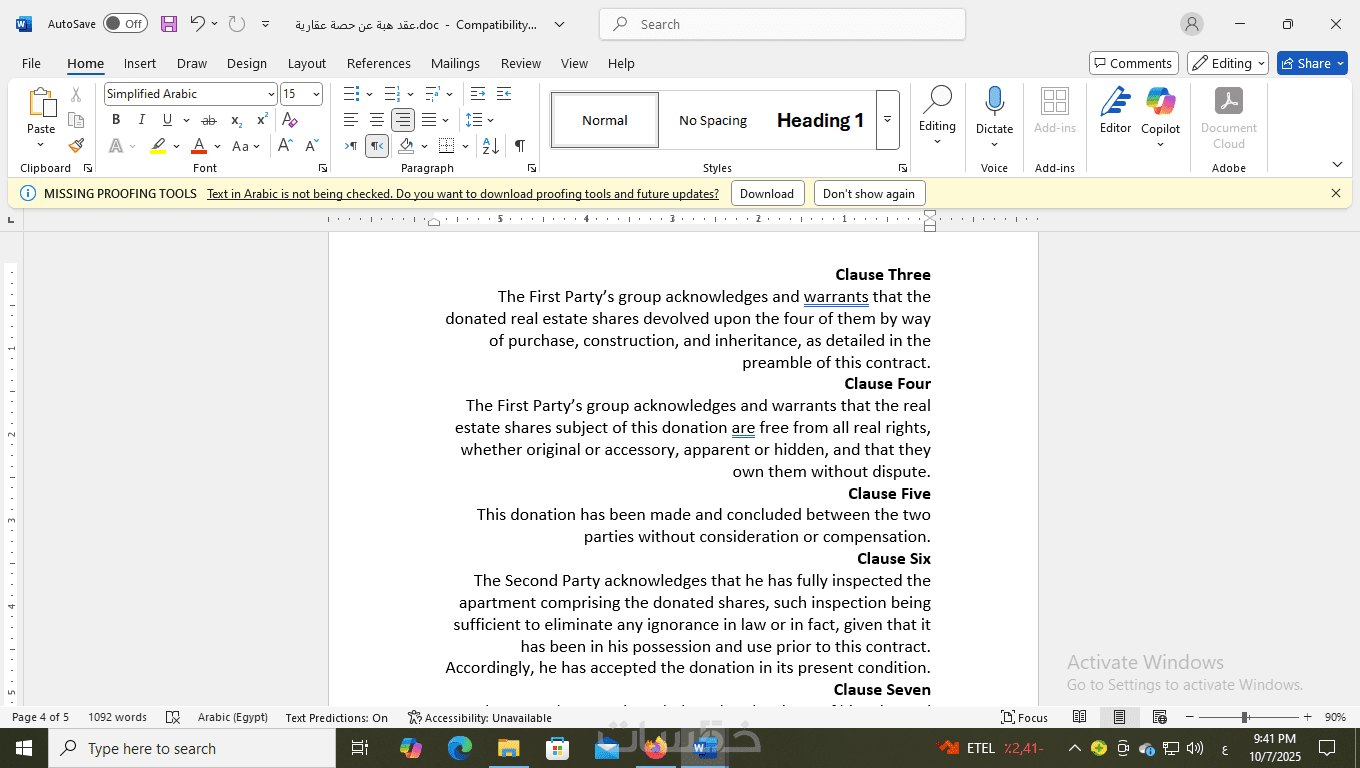Increase font size with grow icon
Screen dimensions: 1360x768
pos(285,146)
